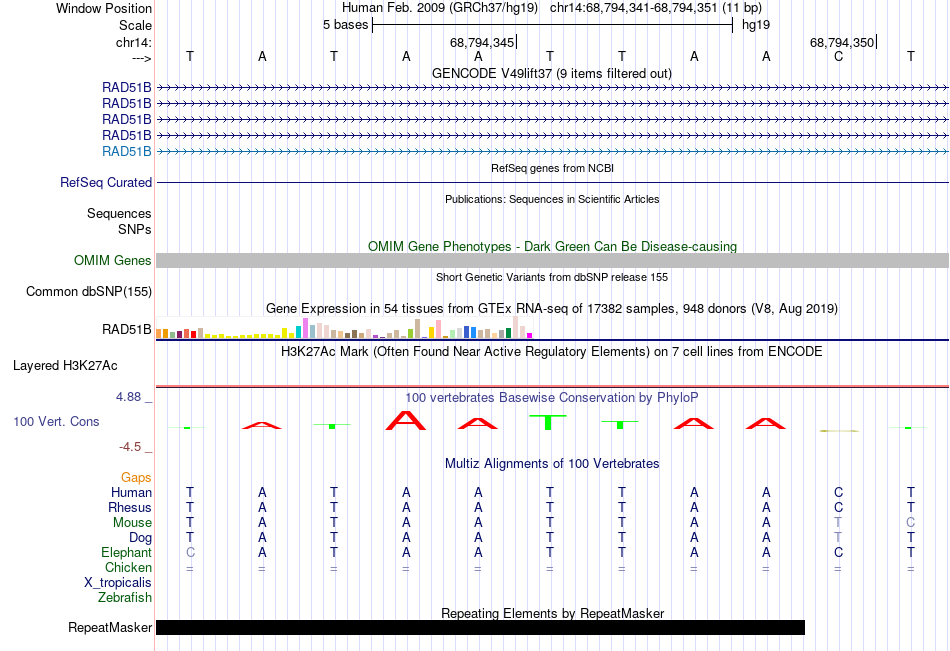
Task: Select the Rhesus alignment row label
Action: (130, 507)
